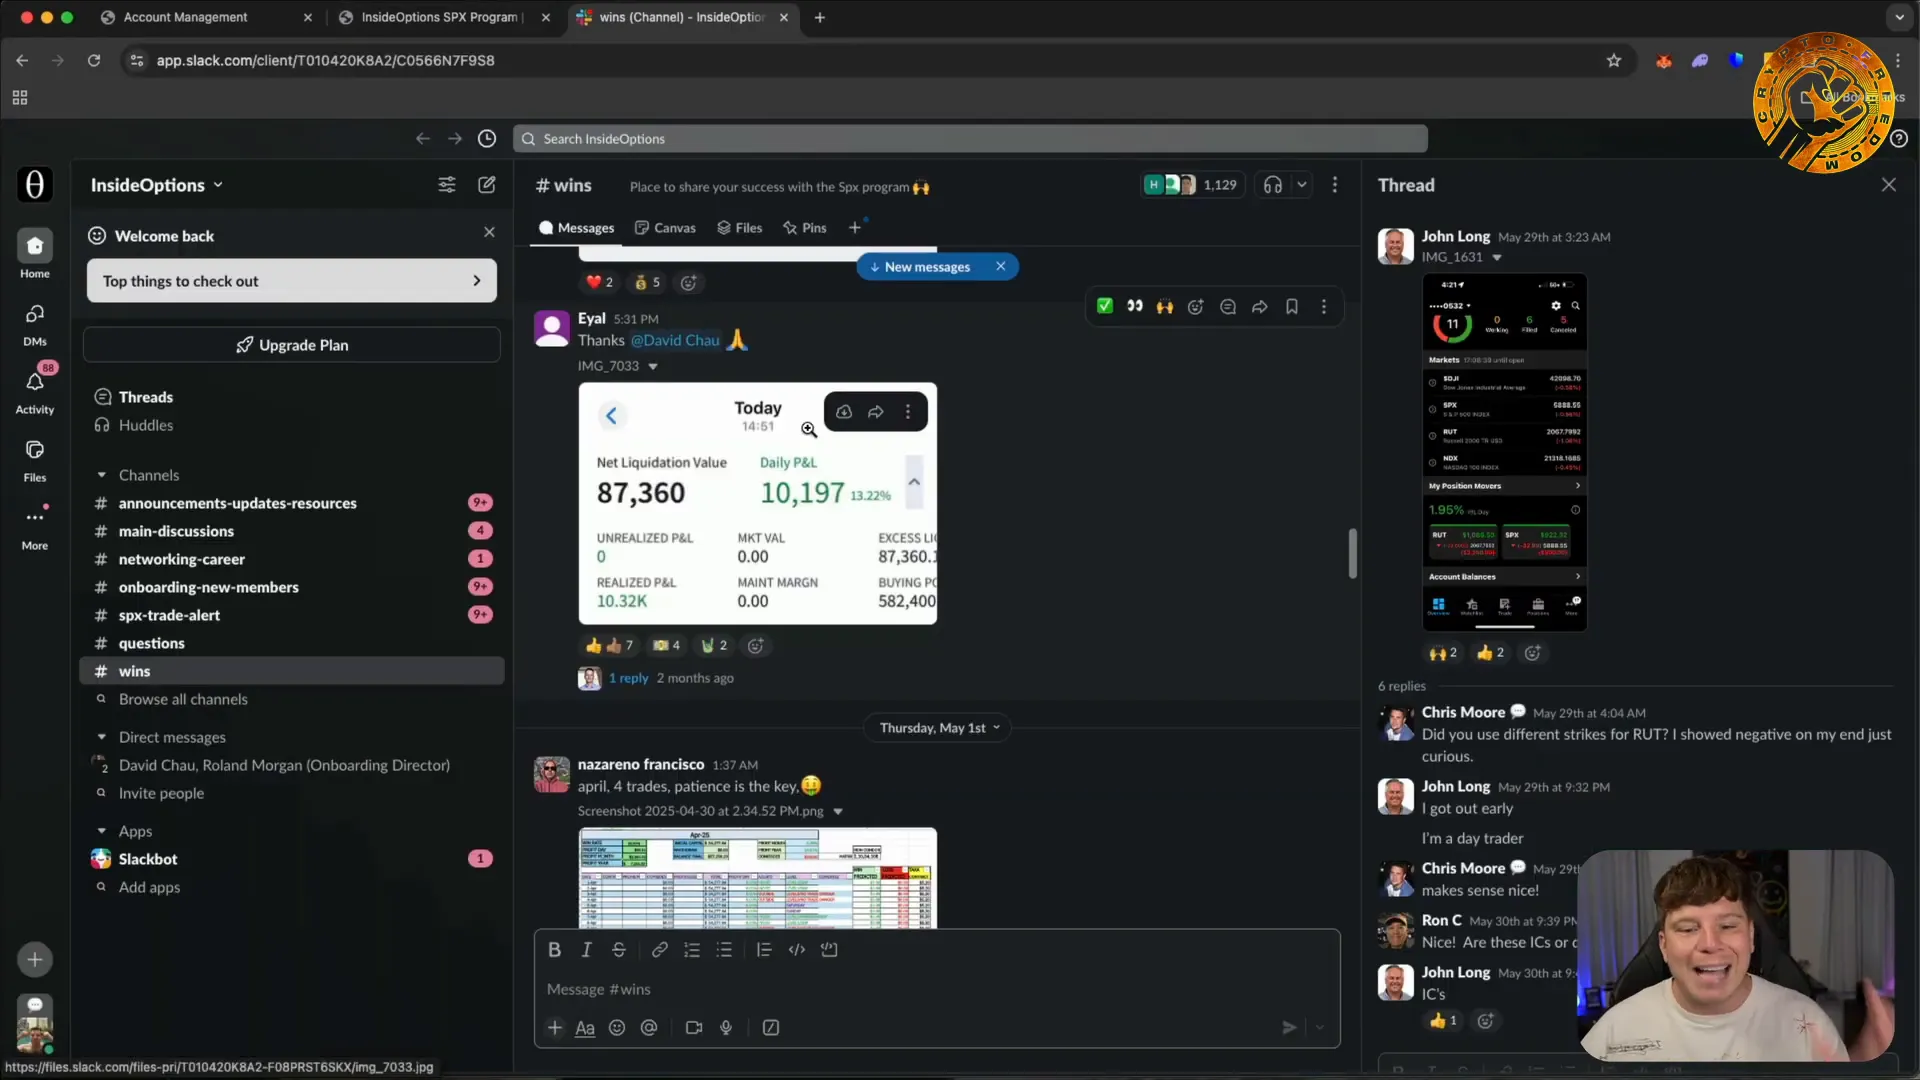Click Search InsideOptions field
The height and width of the screenshot is (1080, 1920).
[970, 139]
